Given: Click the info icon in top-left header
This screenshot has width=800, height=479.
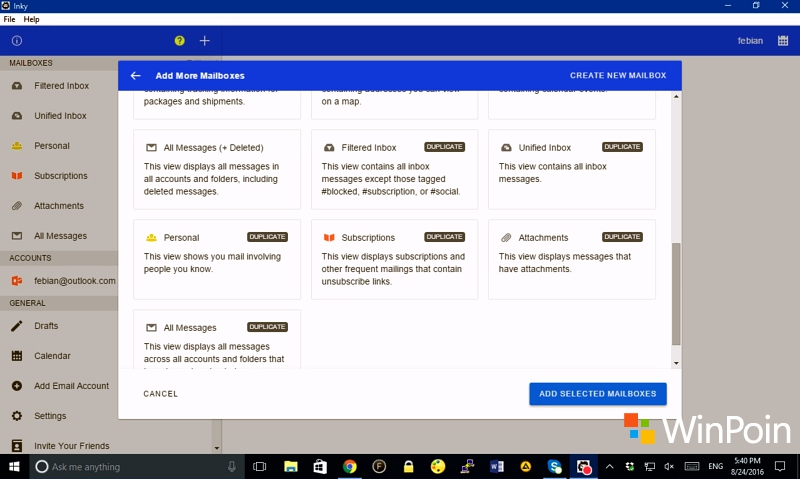Looking at the screenshot, I should point(16,41).
